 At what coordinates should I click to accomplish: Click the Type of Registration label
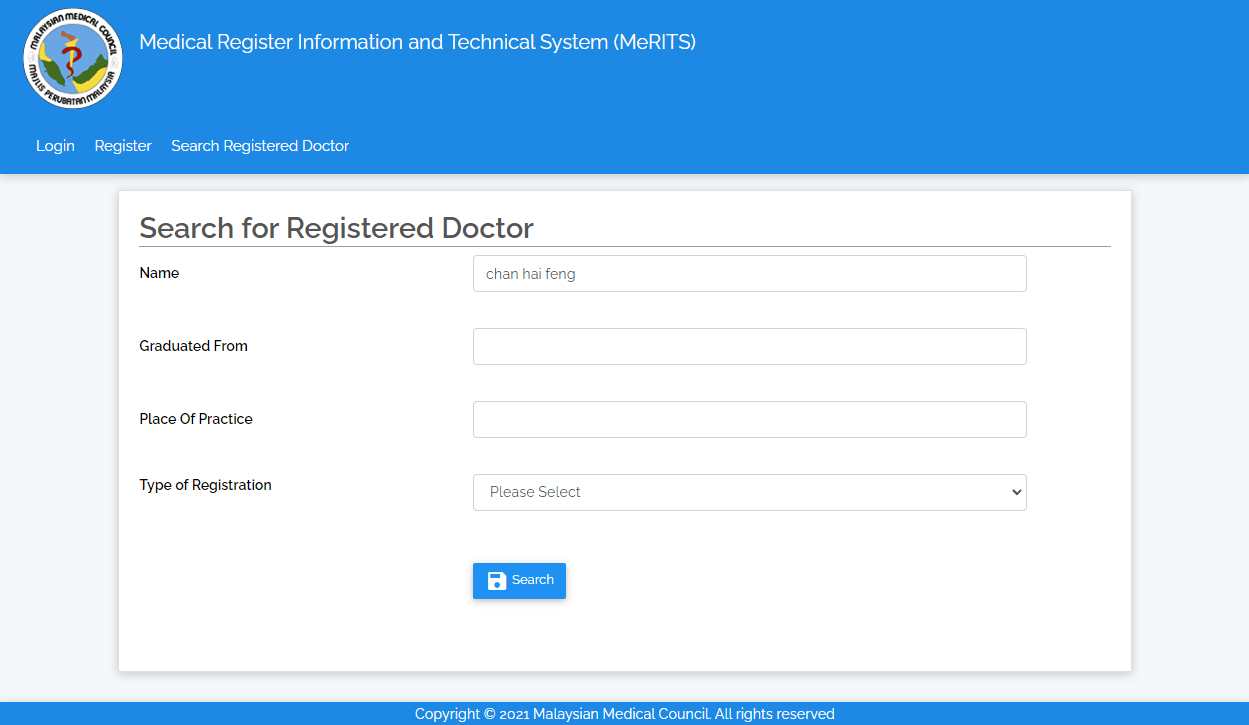click(x=205, y=485)
